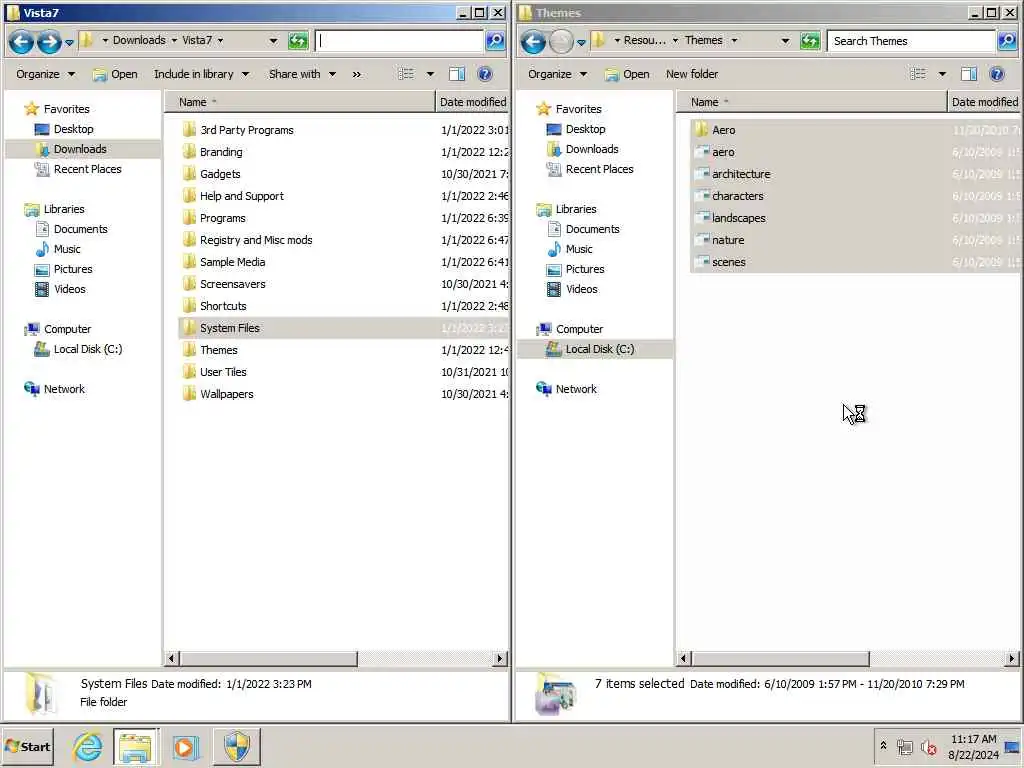Open help in the Vista7 window
This screenshot has height=768, width=1024.
pos(485,74)
